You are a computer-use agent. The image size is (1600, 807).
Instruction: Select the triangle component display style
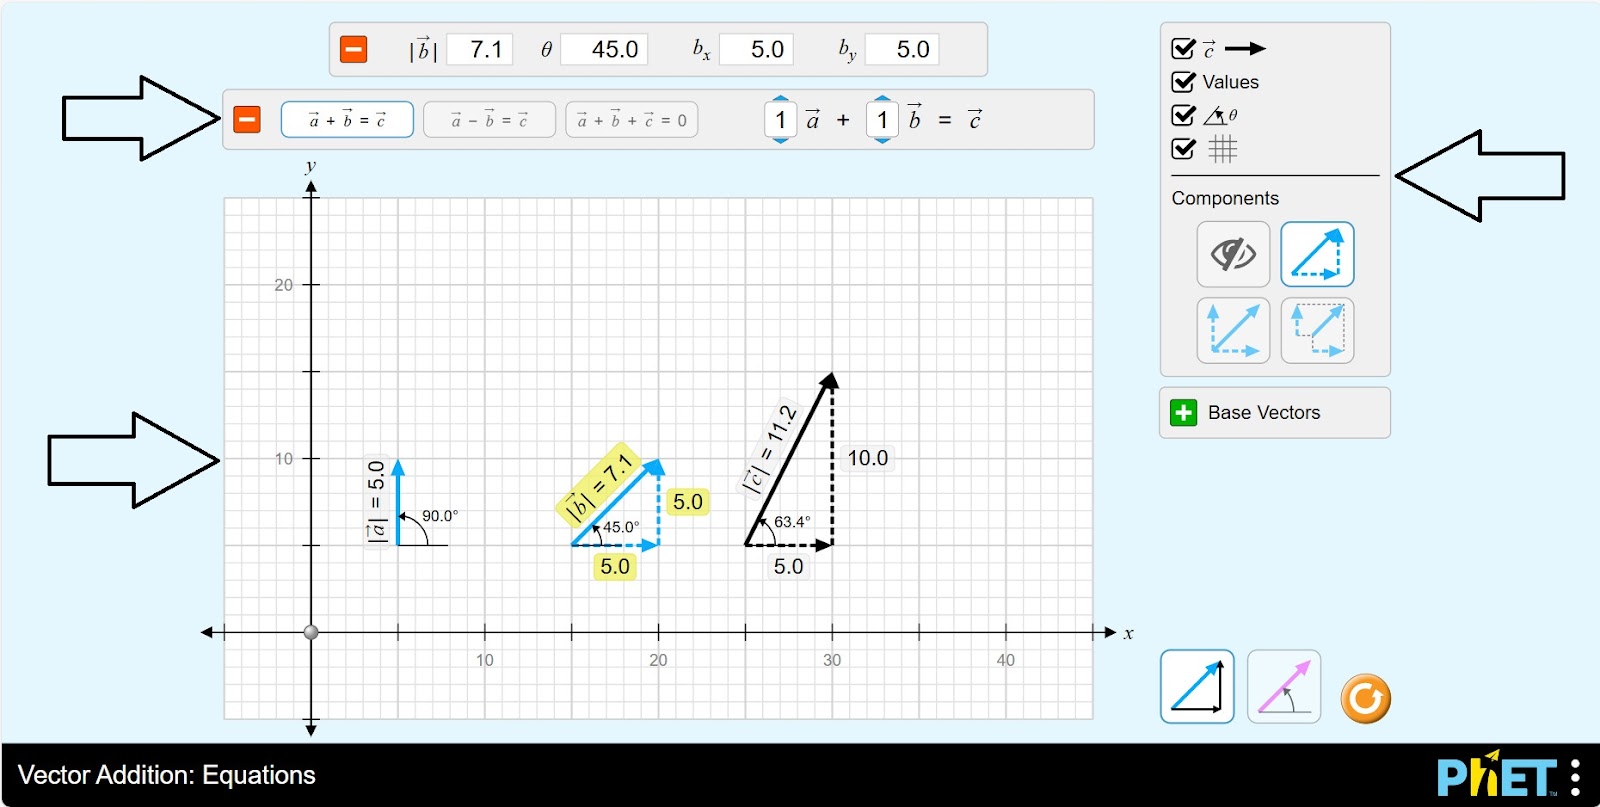coord(1317,255)
